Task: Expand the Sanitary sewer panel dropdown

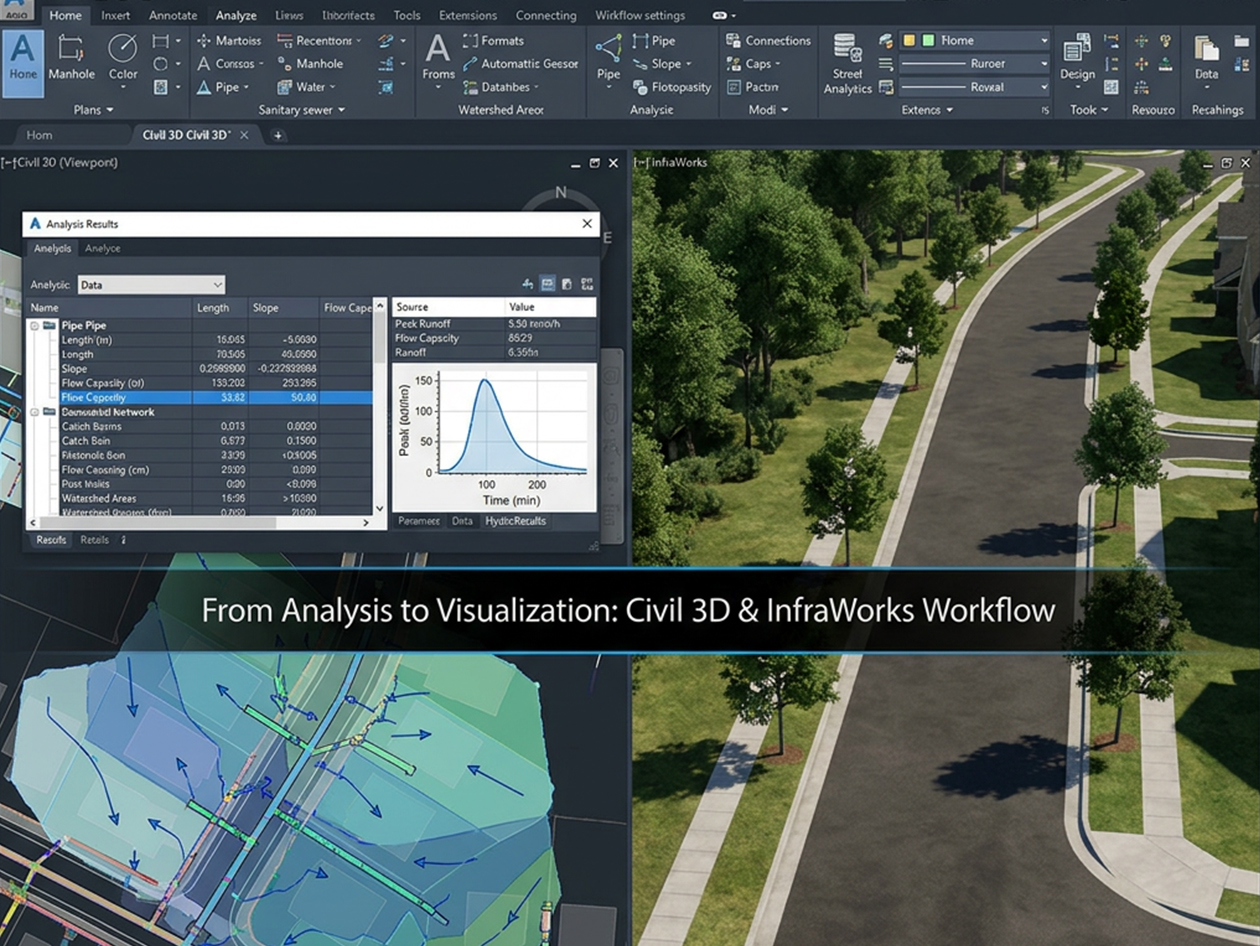Action: click(x=301, y=110)
